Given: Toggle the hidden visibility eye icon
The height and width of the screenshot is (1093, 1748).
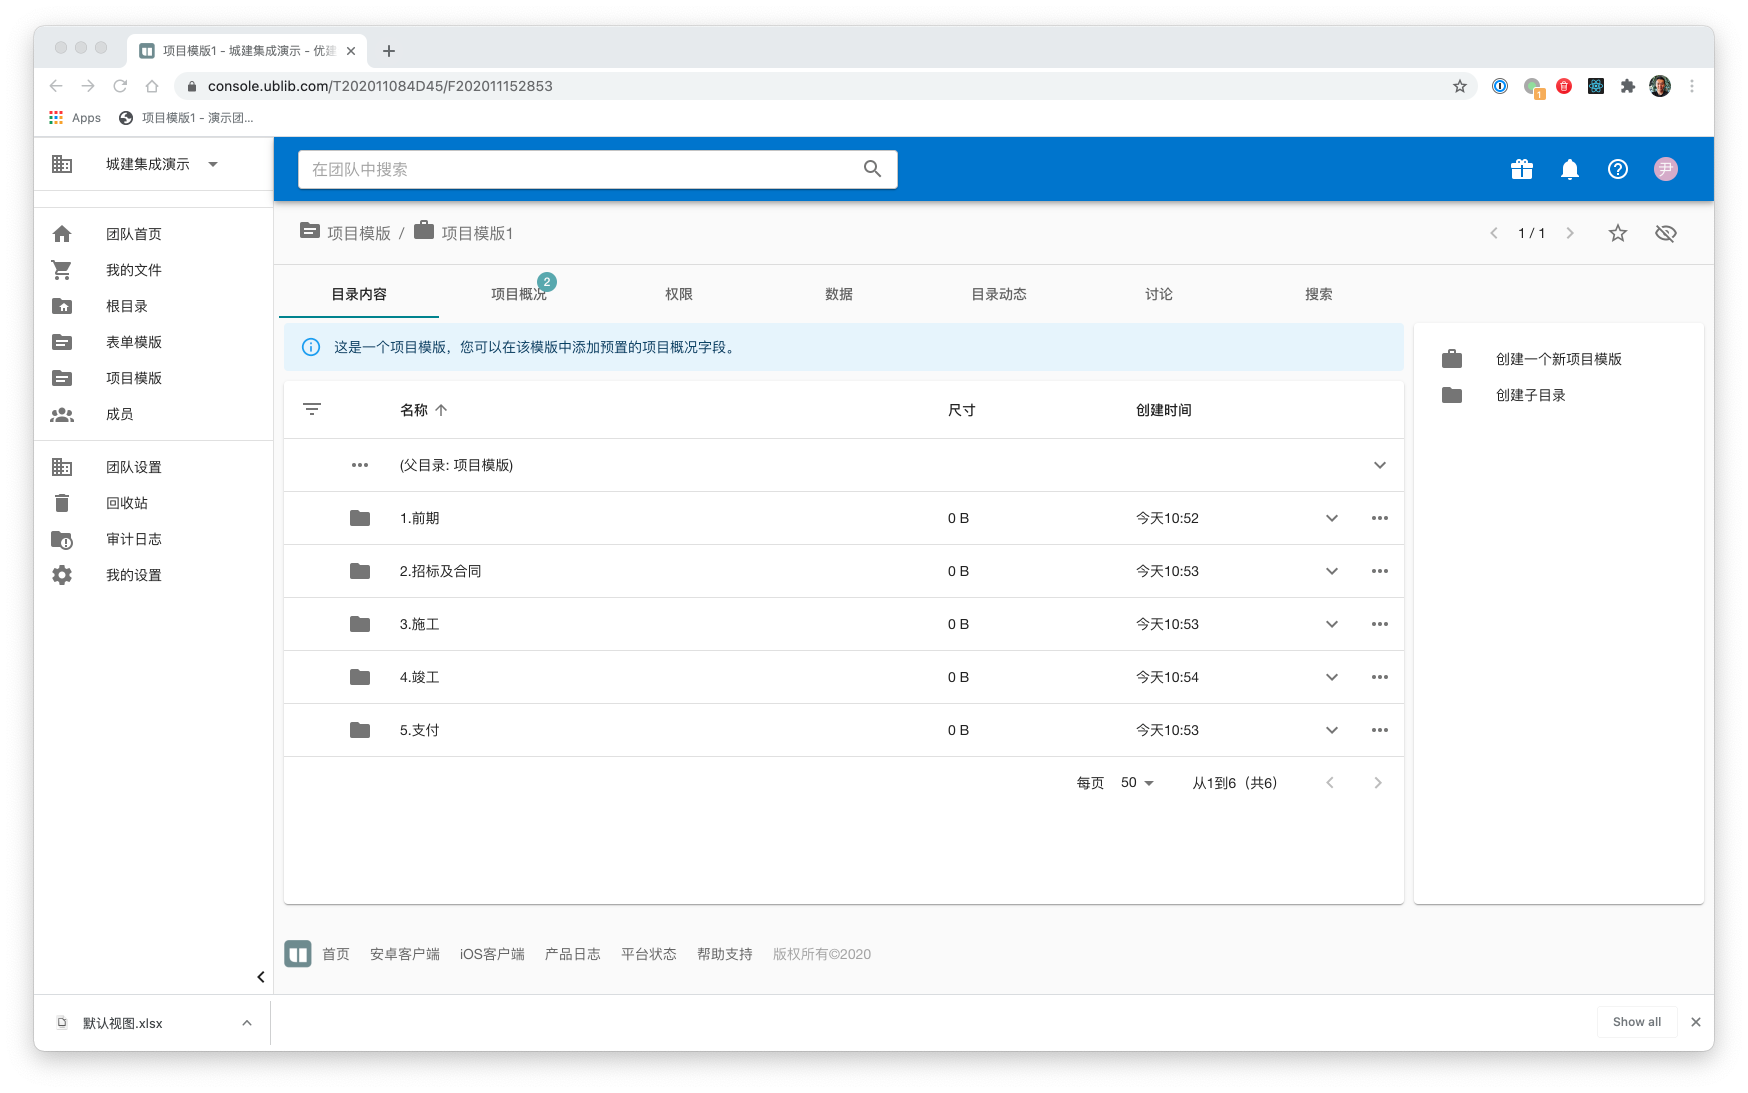Looking at the screenshot, I should click(x=1665, y=233).
